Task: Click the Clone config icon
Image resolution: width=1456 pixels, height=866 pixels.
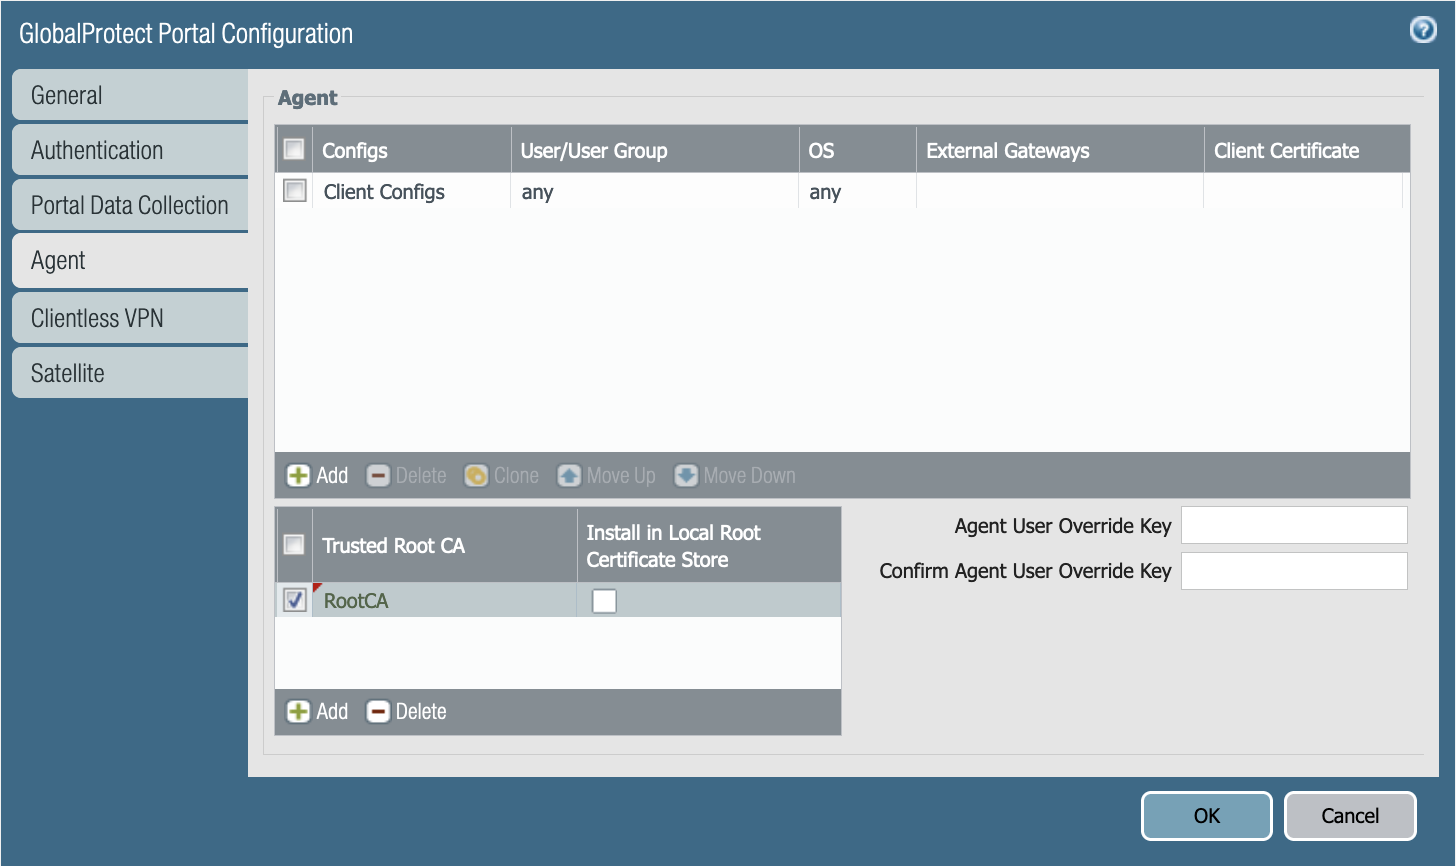Action: click(x=476, y=476)
